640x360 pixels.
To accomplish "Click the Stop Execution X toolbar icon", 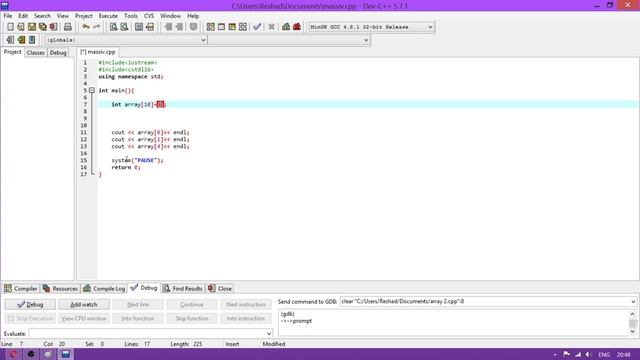I will click(271, 27).
